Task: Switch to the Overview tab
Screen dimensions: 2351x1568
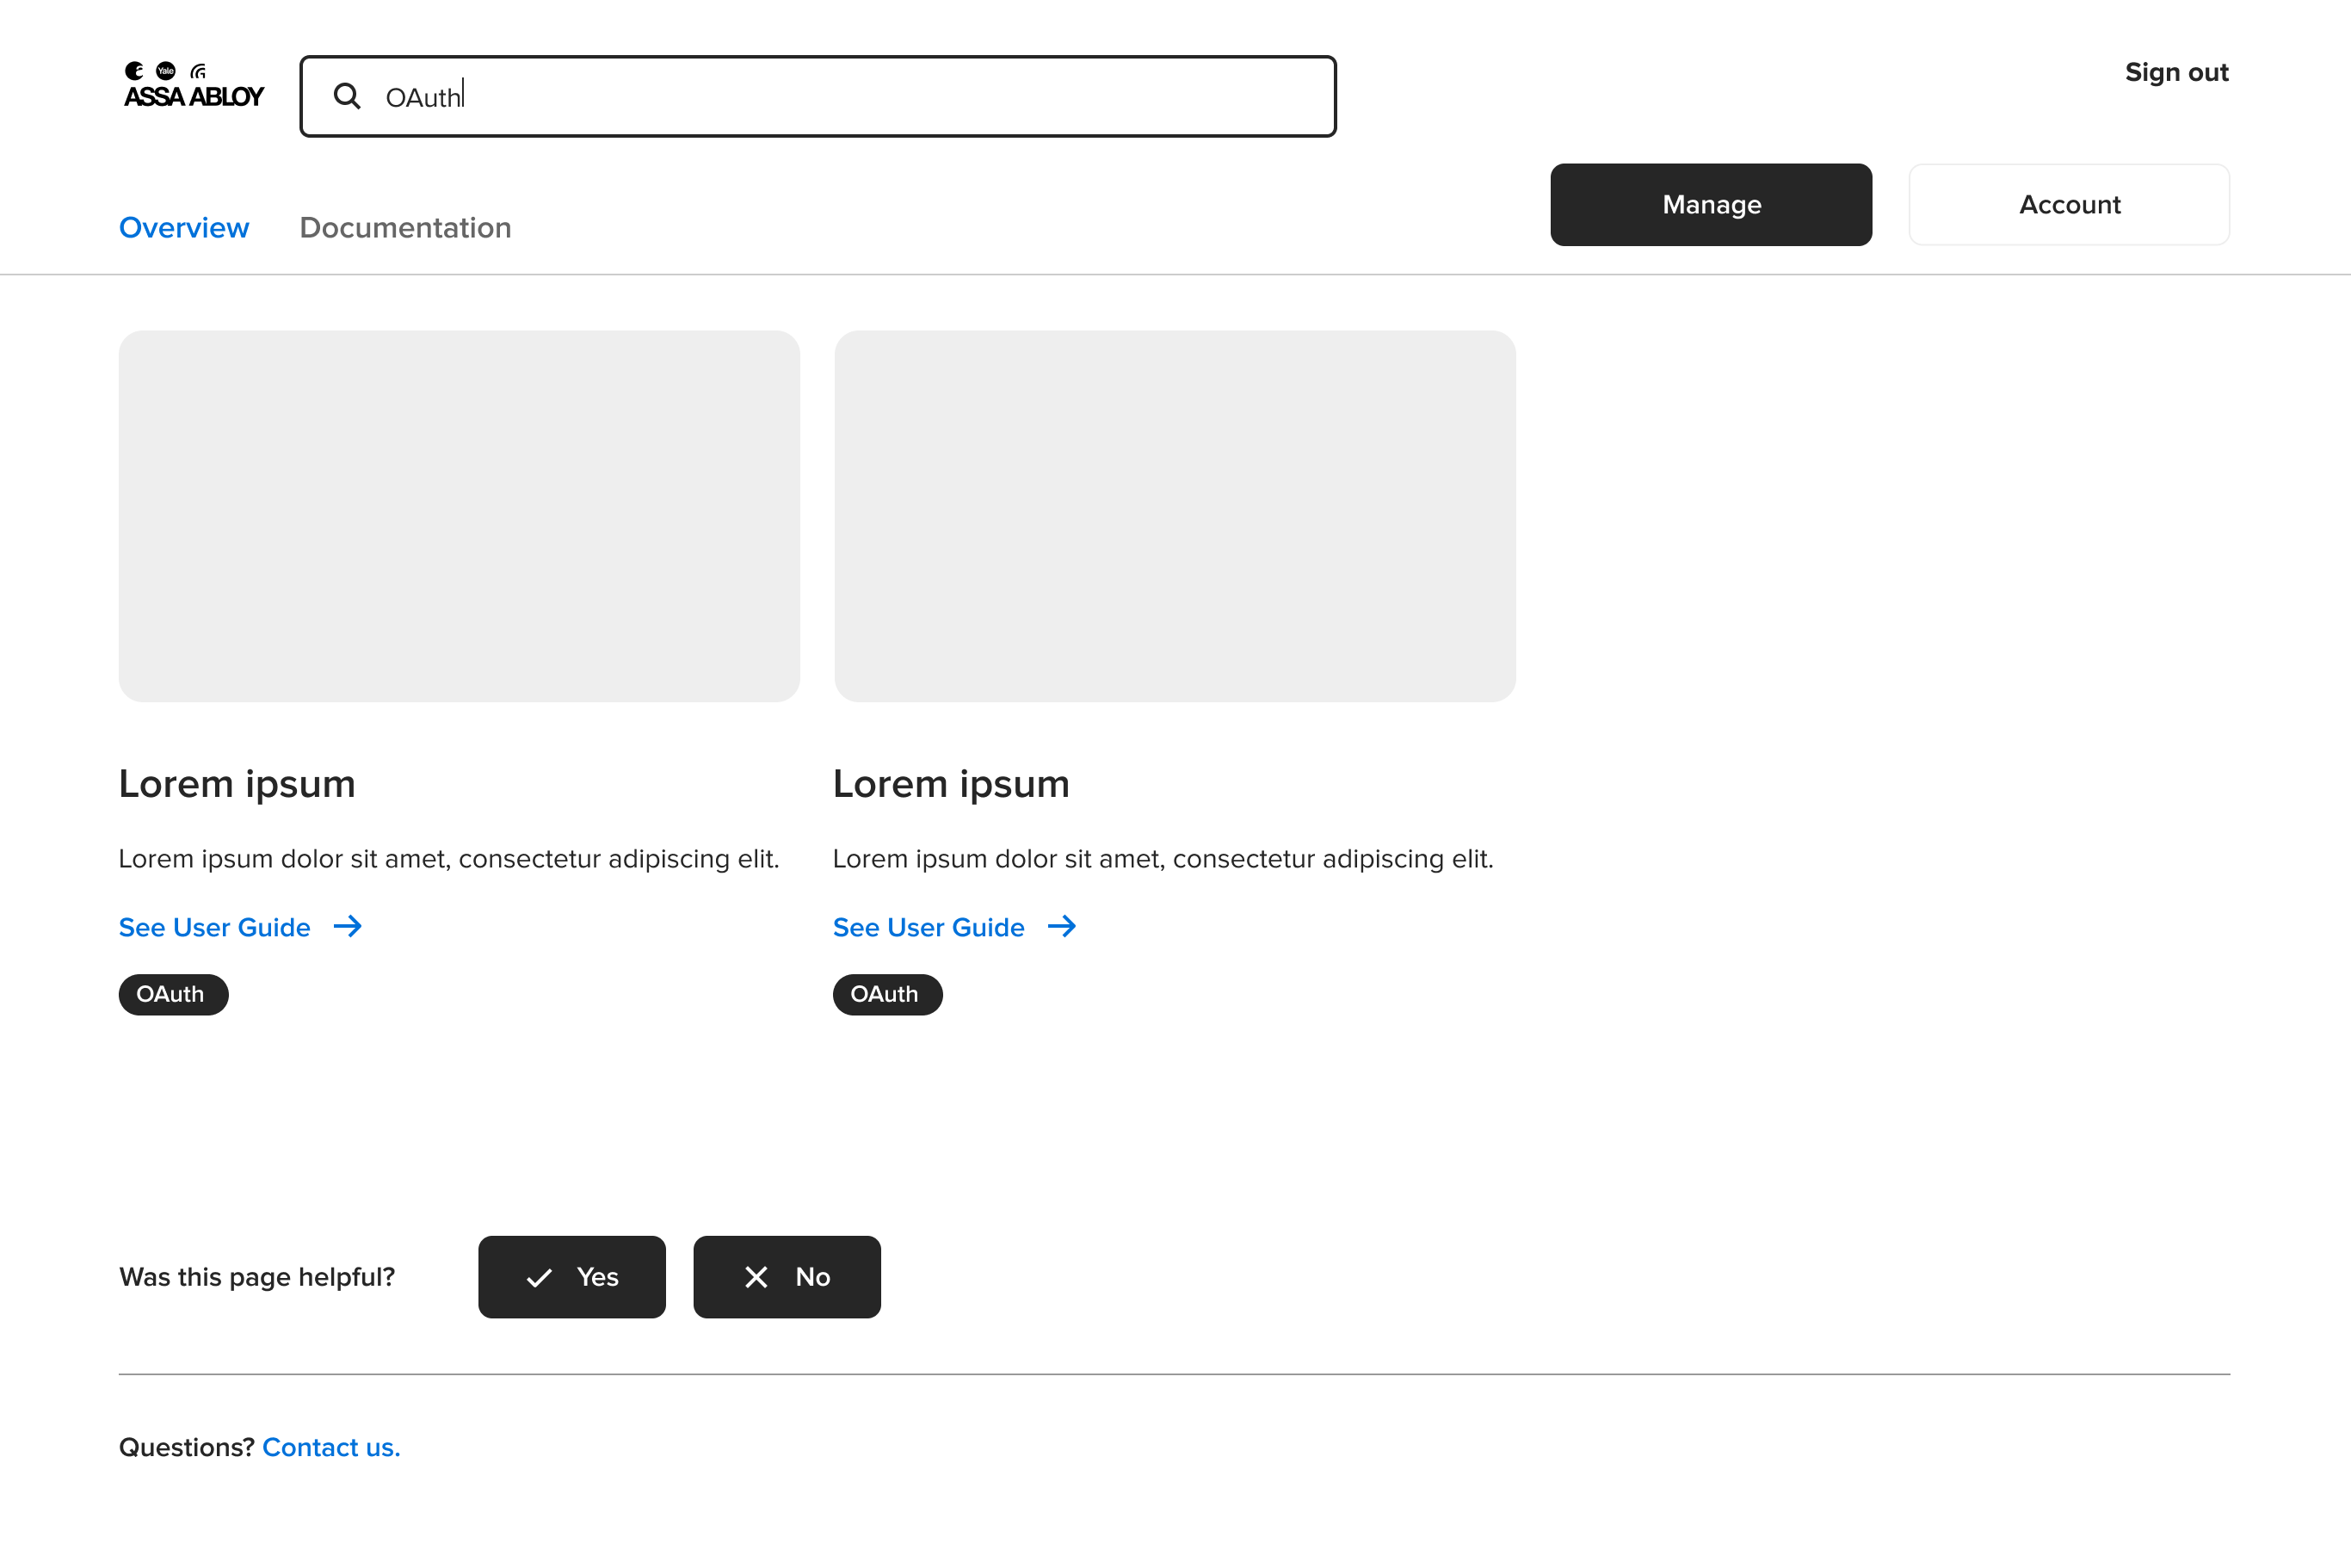Action: pos(184,228)
